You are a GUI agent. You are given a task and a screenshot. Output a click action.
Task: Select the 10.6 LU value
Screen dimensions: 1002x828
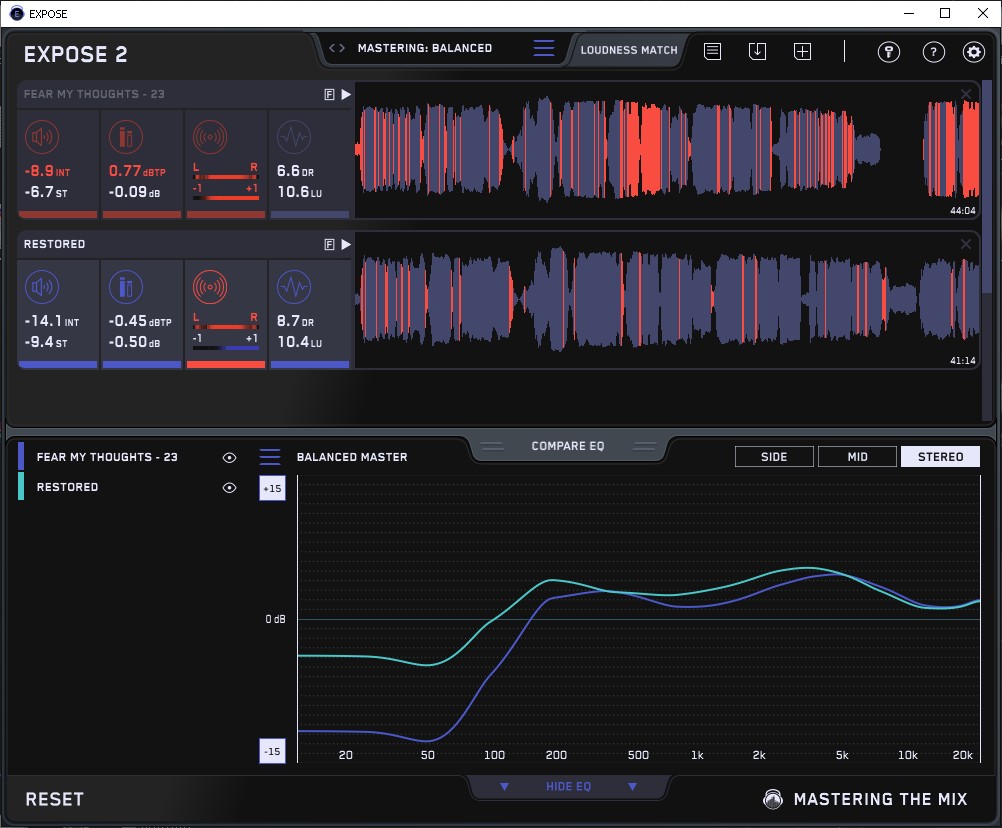click(300, 192)
